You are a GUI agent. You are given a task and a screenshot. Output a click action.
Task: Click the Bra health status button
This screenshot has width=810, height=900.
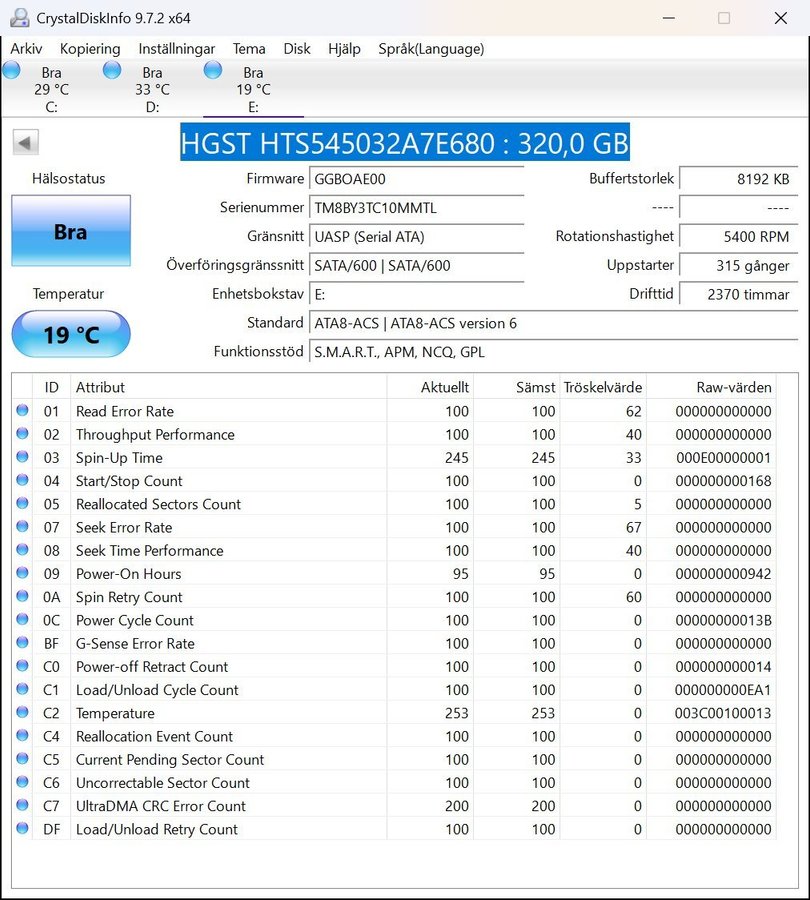click(x=71, y=232)
